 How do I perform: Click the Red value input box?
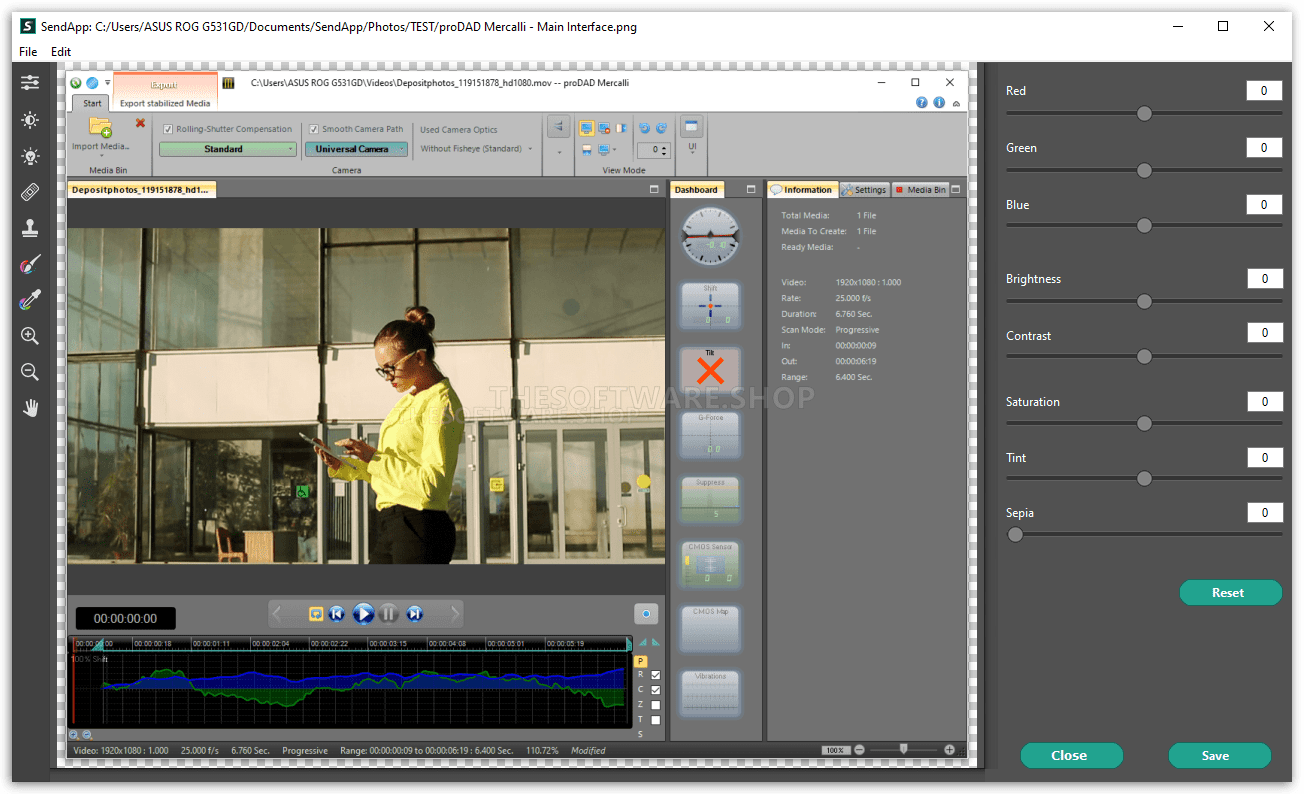pyautogui.click(x=1264, y=91)
